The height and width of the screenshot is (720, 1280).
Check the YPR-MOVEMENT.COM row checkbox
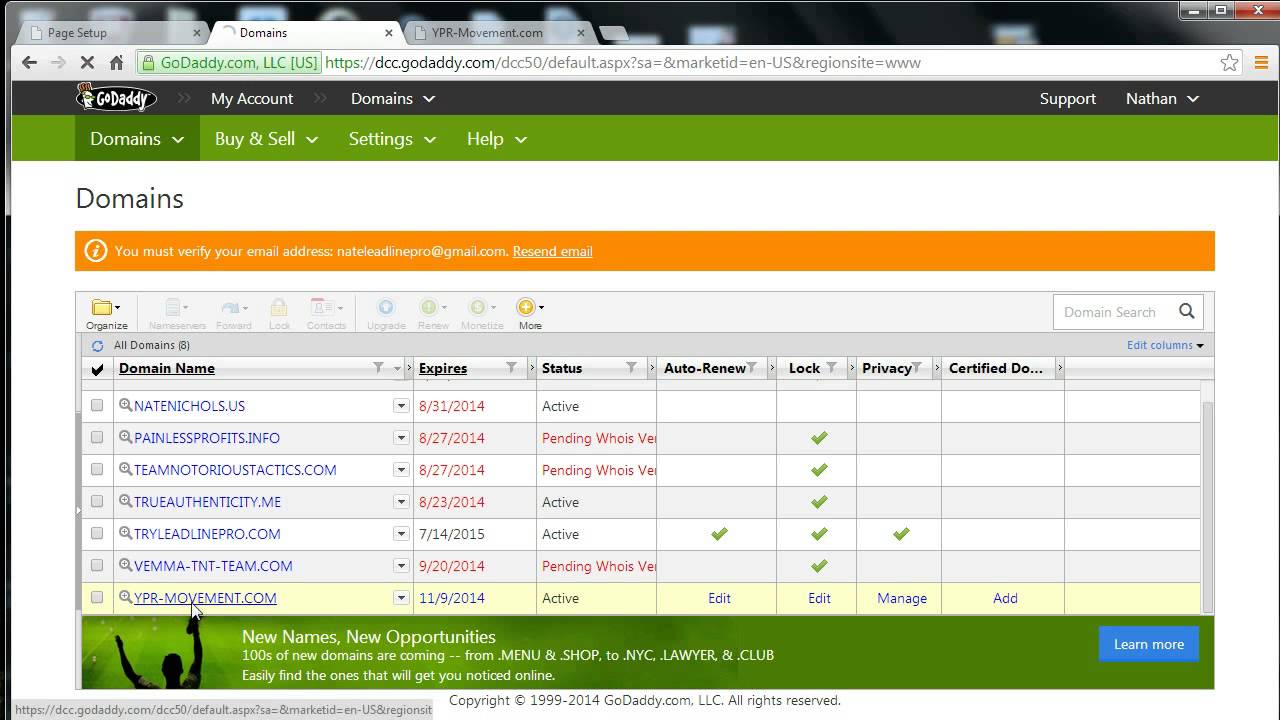click(97, 598)
